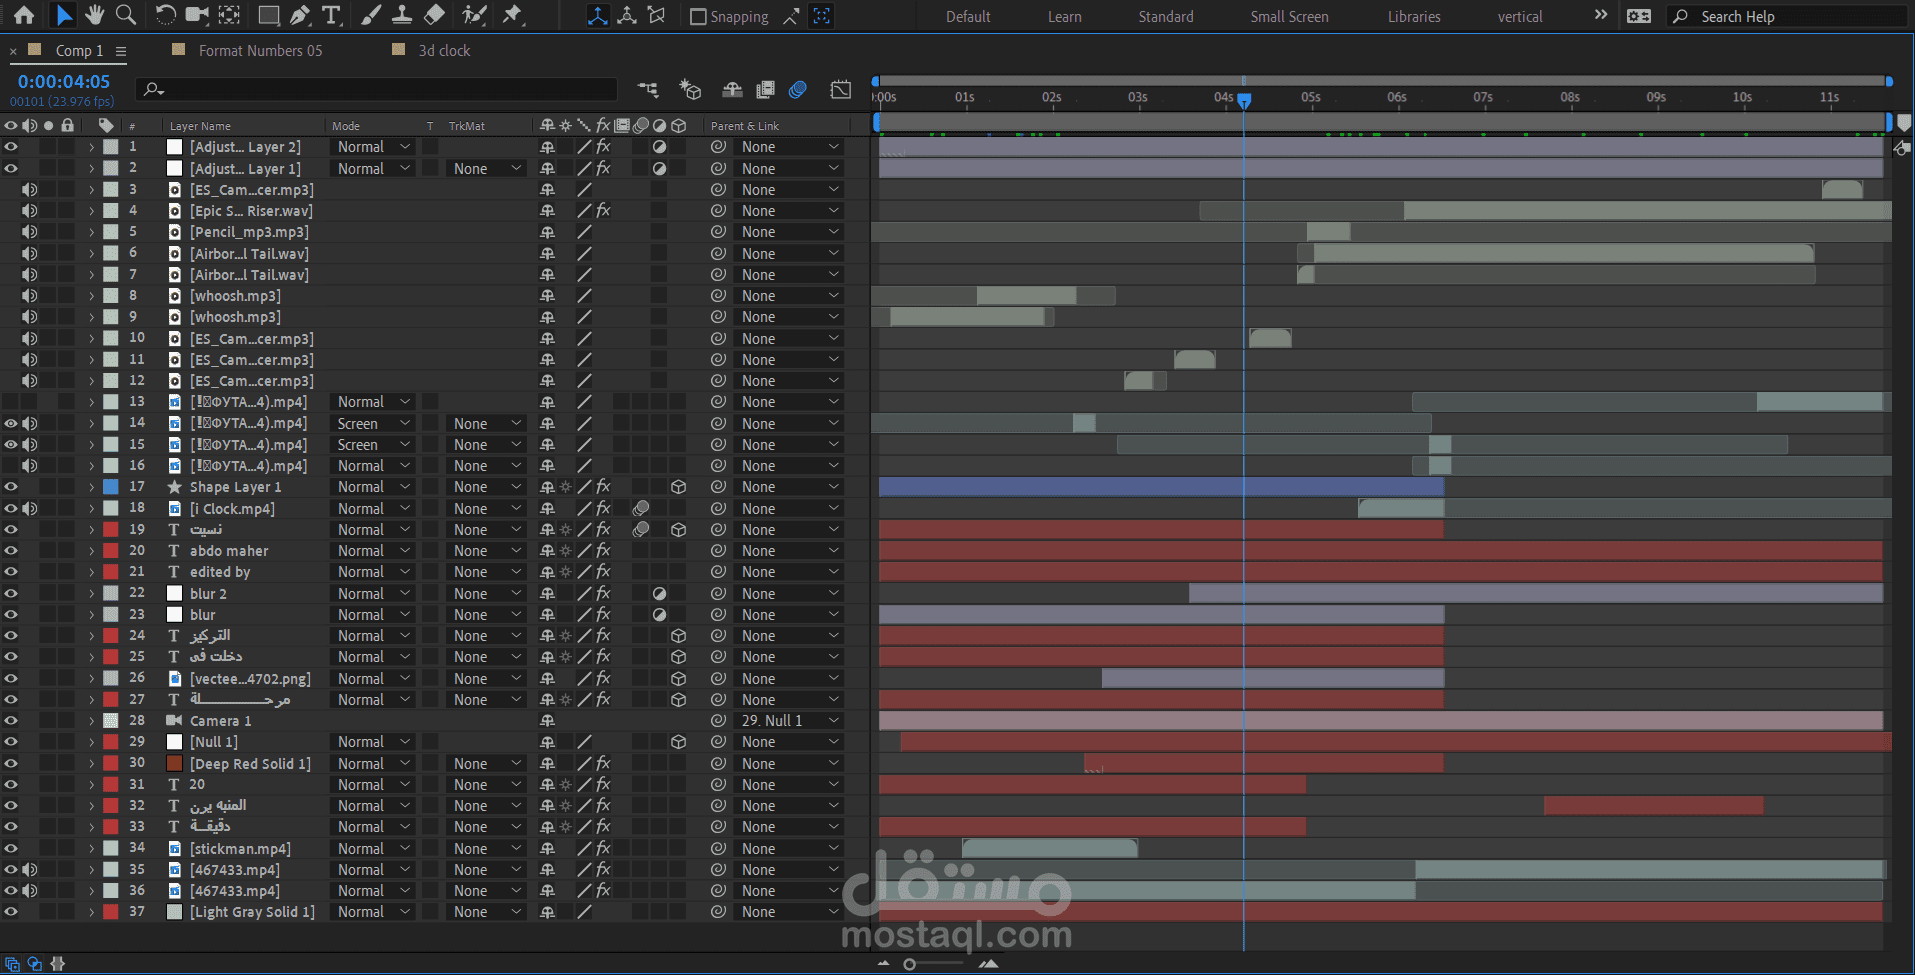Toggle visibility of Camera 1 layer

pyautogui.click(x=11, y=721)
